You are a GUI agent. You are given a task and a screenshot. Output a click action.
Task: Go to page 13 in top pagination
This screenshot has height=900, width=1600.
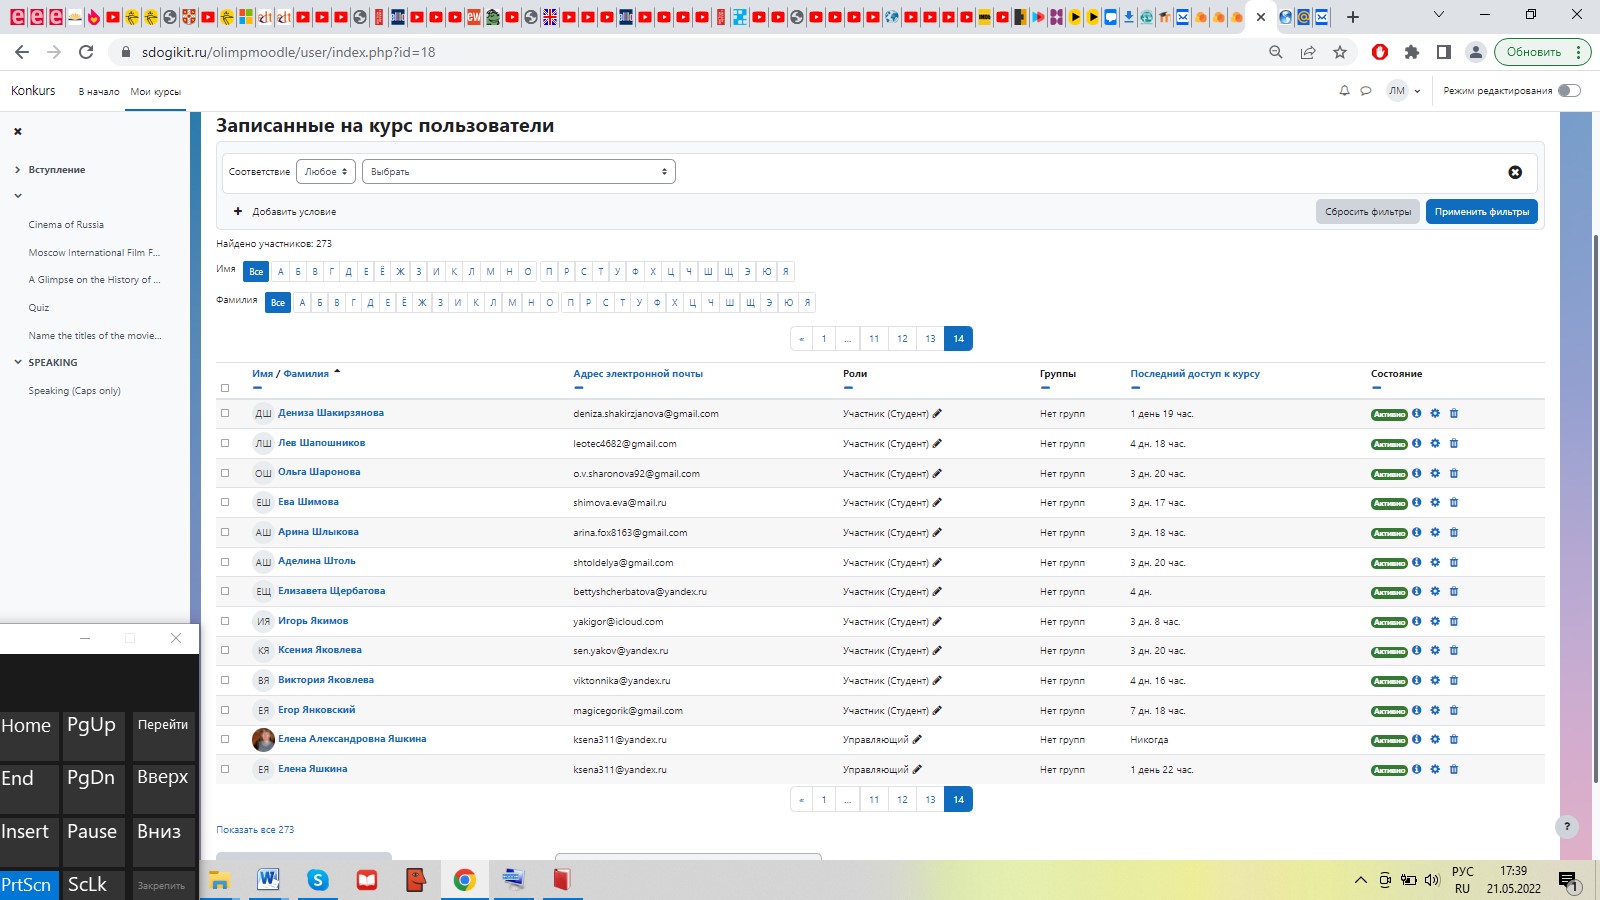[930, 339]
